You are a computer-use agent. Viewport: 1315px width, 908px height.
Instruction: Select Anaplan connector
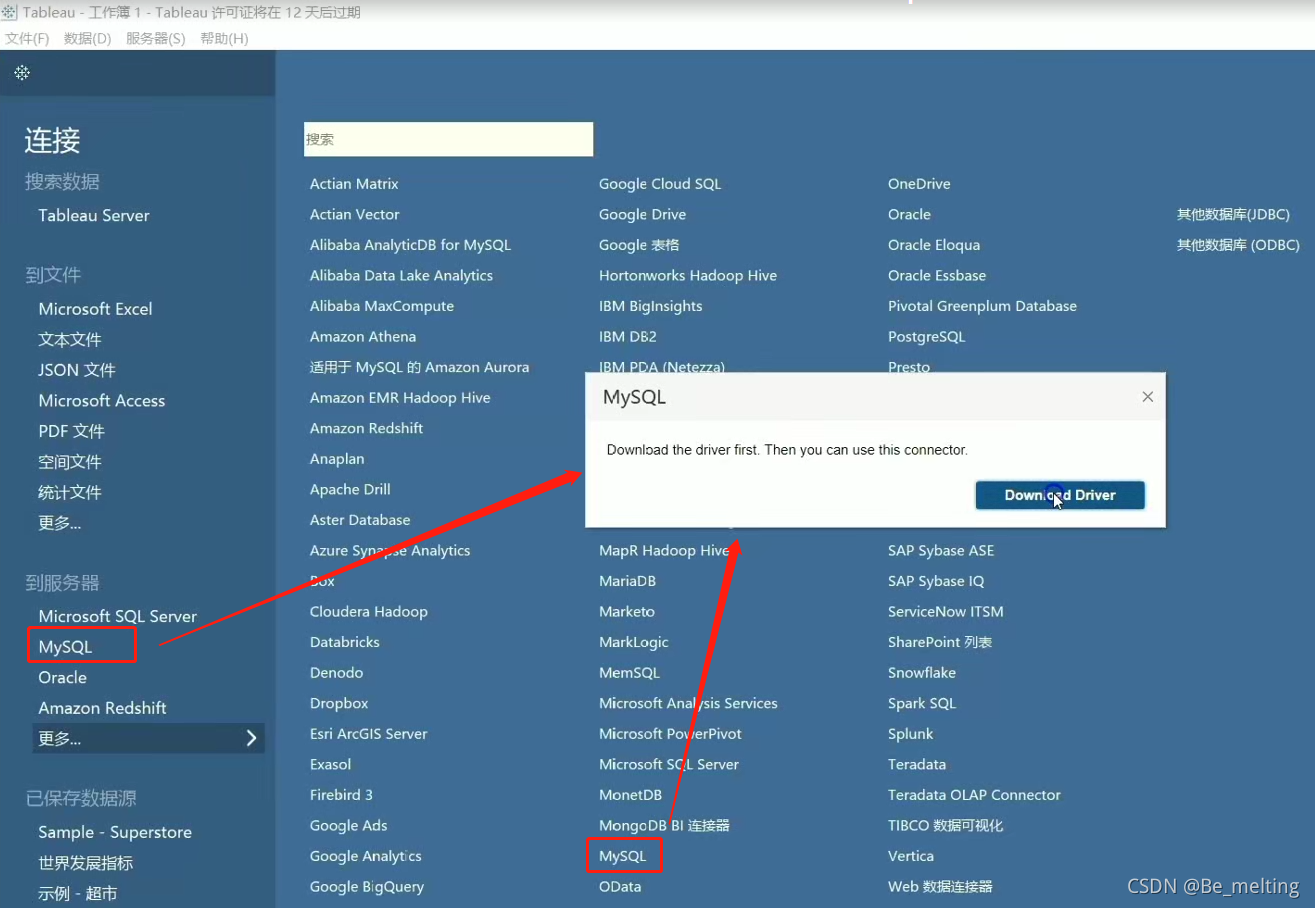tap(337, 459)
